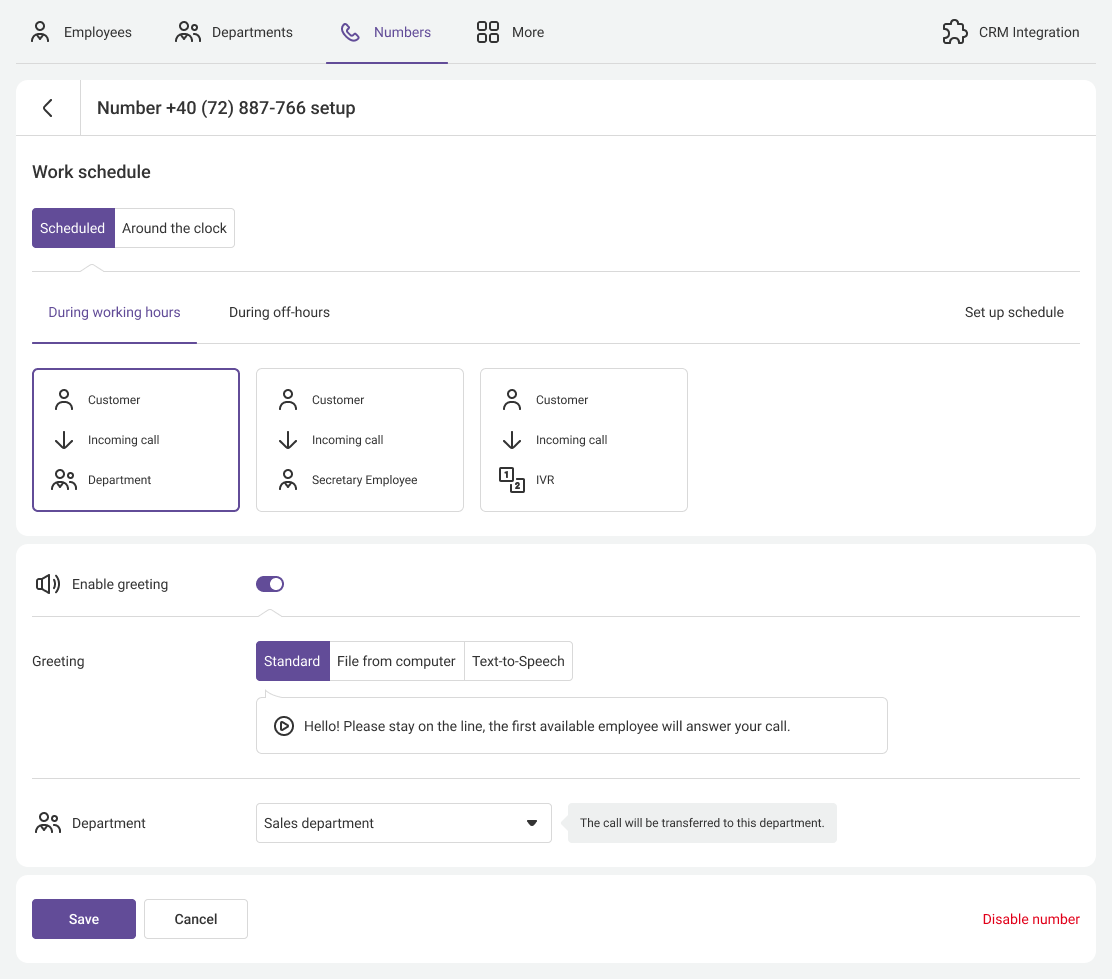Select File from computer greeting option
This screenshot has width=1112, height=979.
point(396,661)
